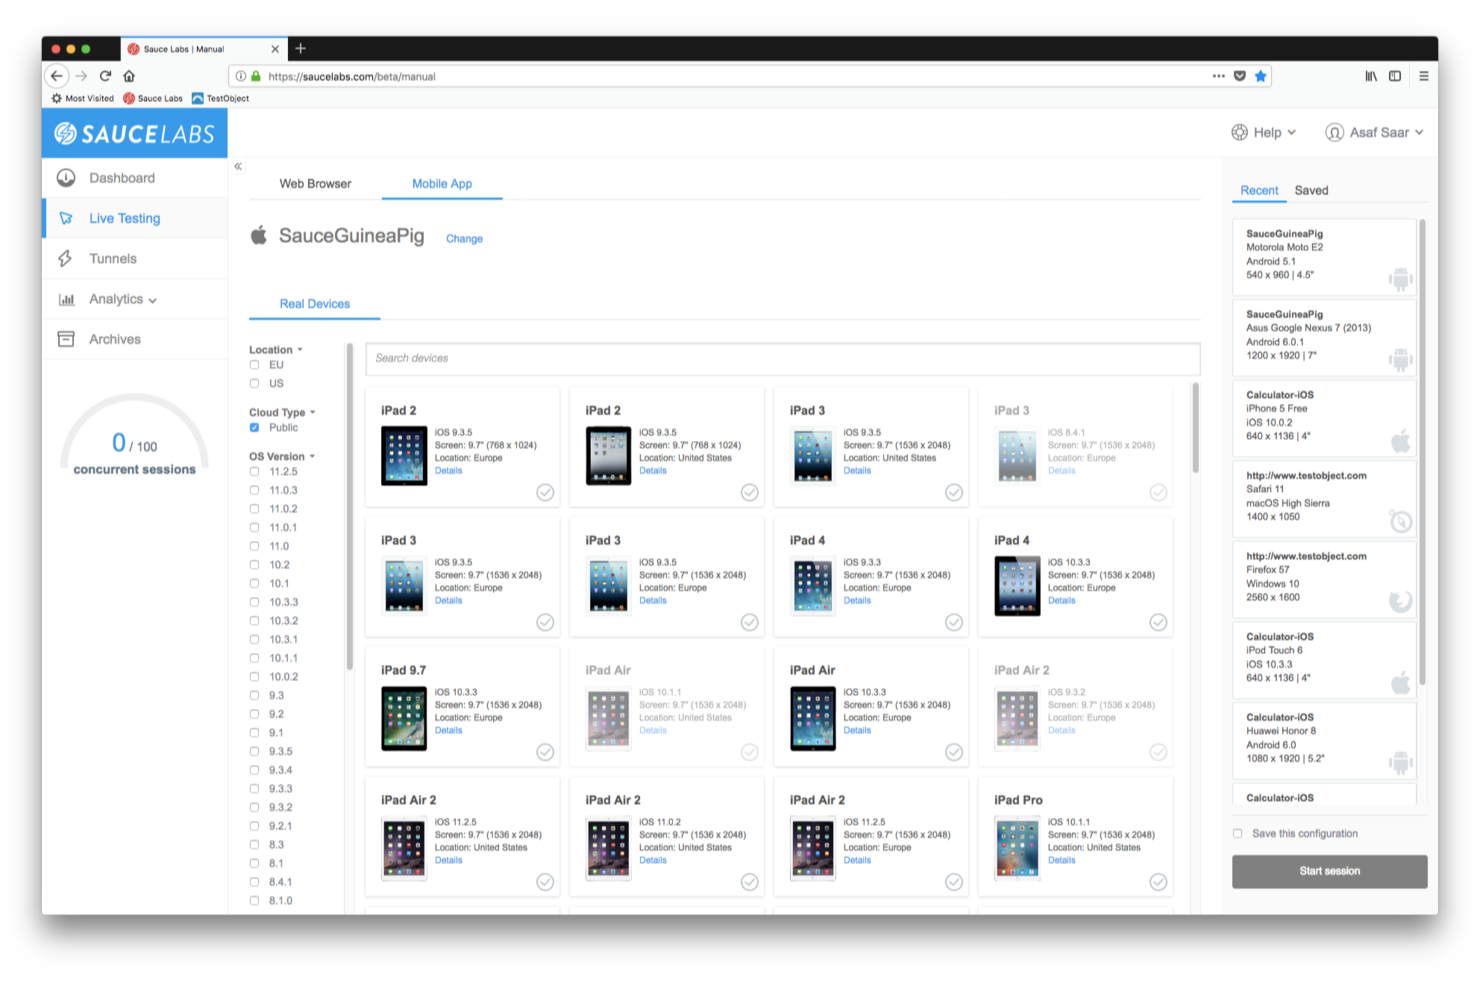The height and width of the screenshot is (987, 1480).
Task: Select the iPad Pro device checkmark circle
Action: point(1158,882)
